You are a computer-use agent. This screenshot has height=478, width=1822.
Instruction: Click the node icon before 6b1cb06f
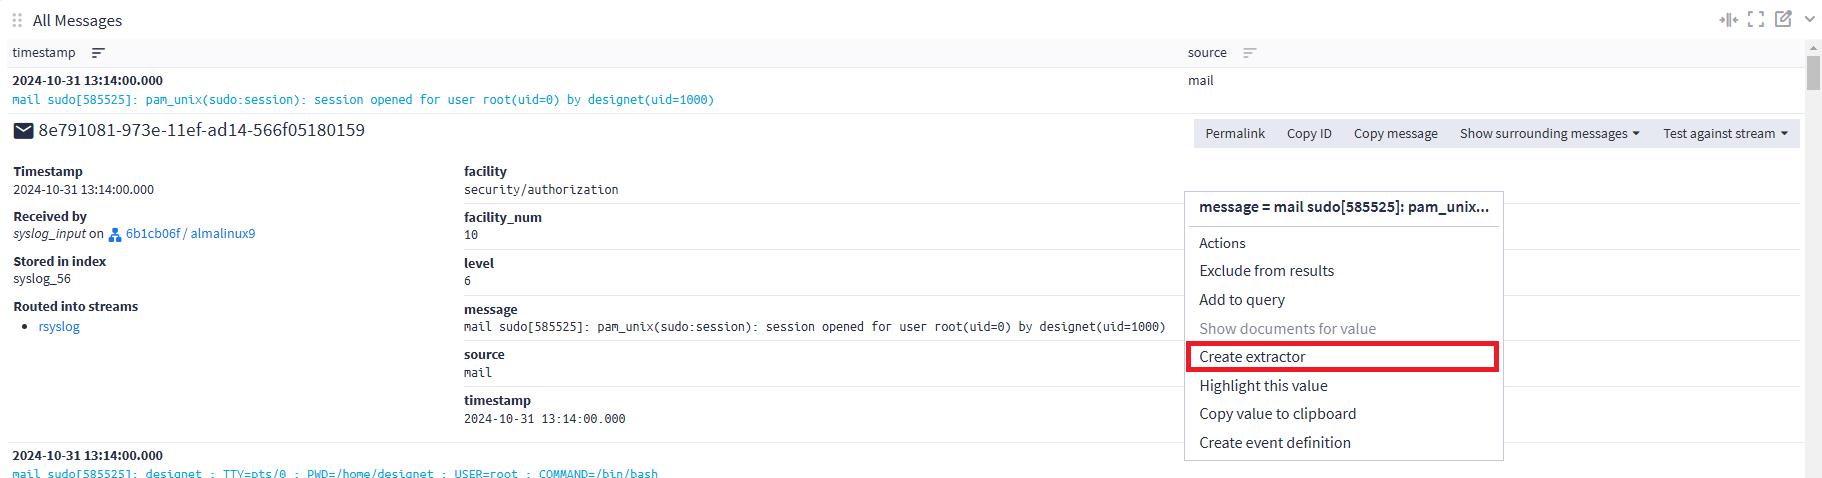(x=115, y=235)
